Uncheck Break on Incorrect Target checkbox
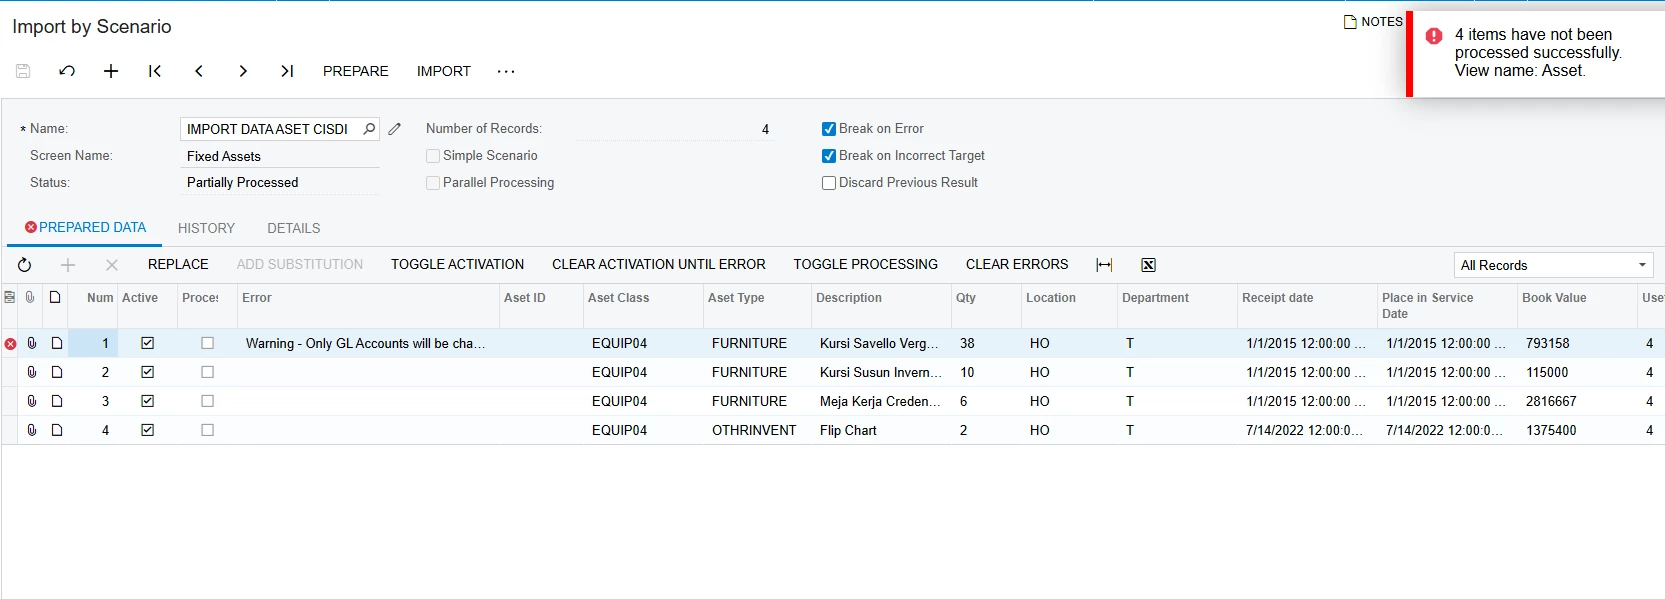The width and height of the screenshot is (1665, 599). click(829, 156)
